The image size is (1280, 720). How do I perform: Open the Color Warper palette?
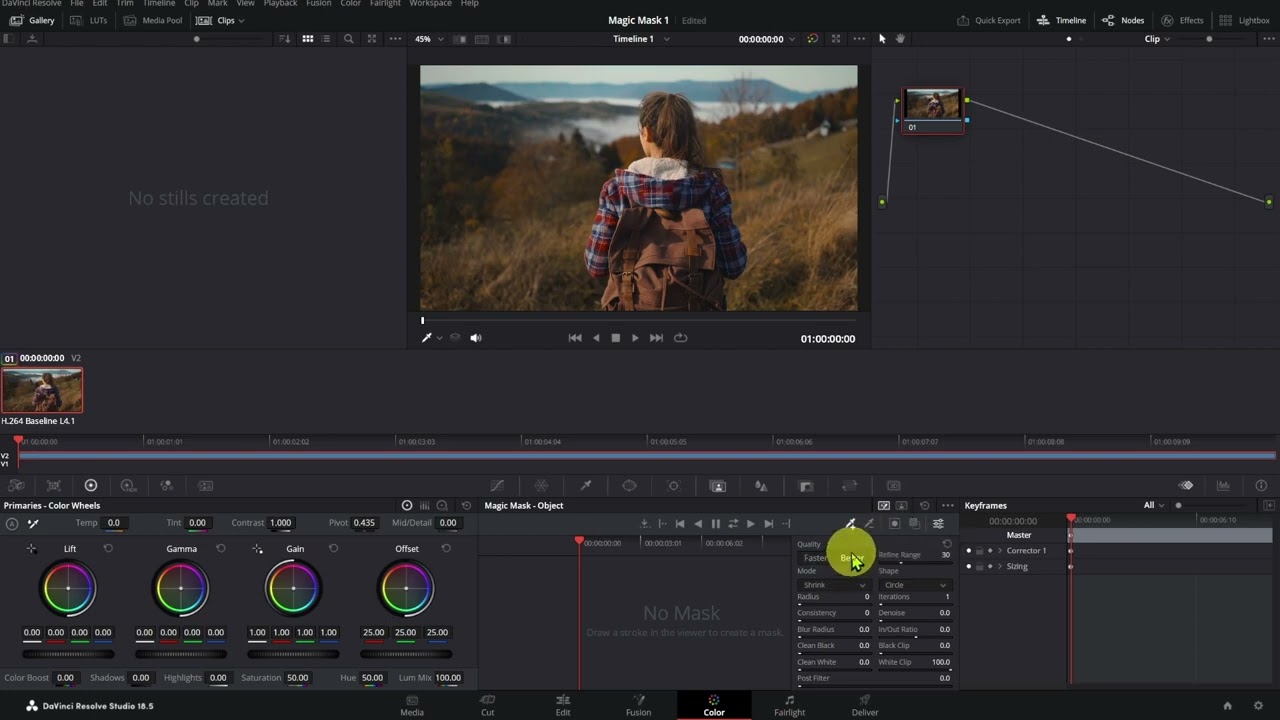(x=541, y=486)
